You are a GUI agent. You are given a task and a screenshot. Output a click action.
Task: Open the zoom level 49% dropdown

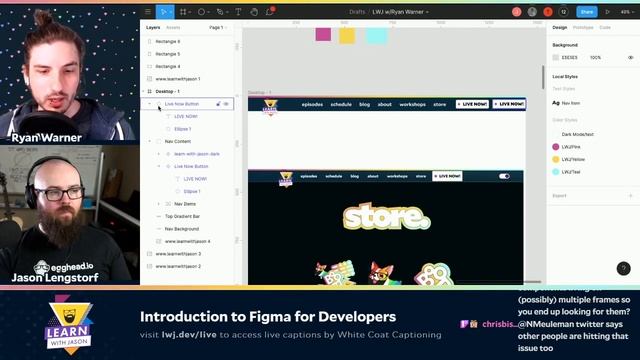coord(627,12)
